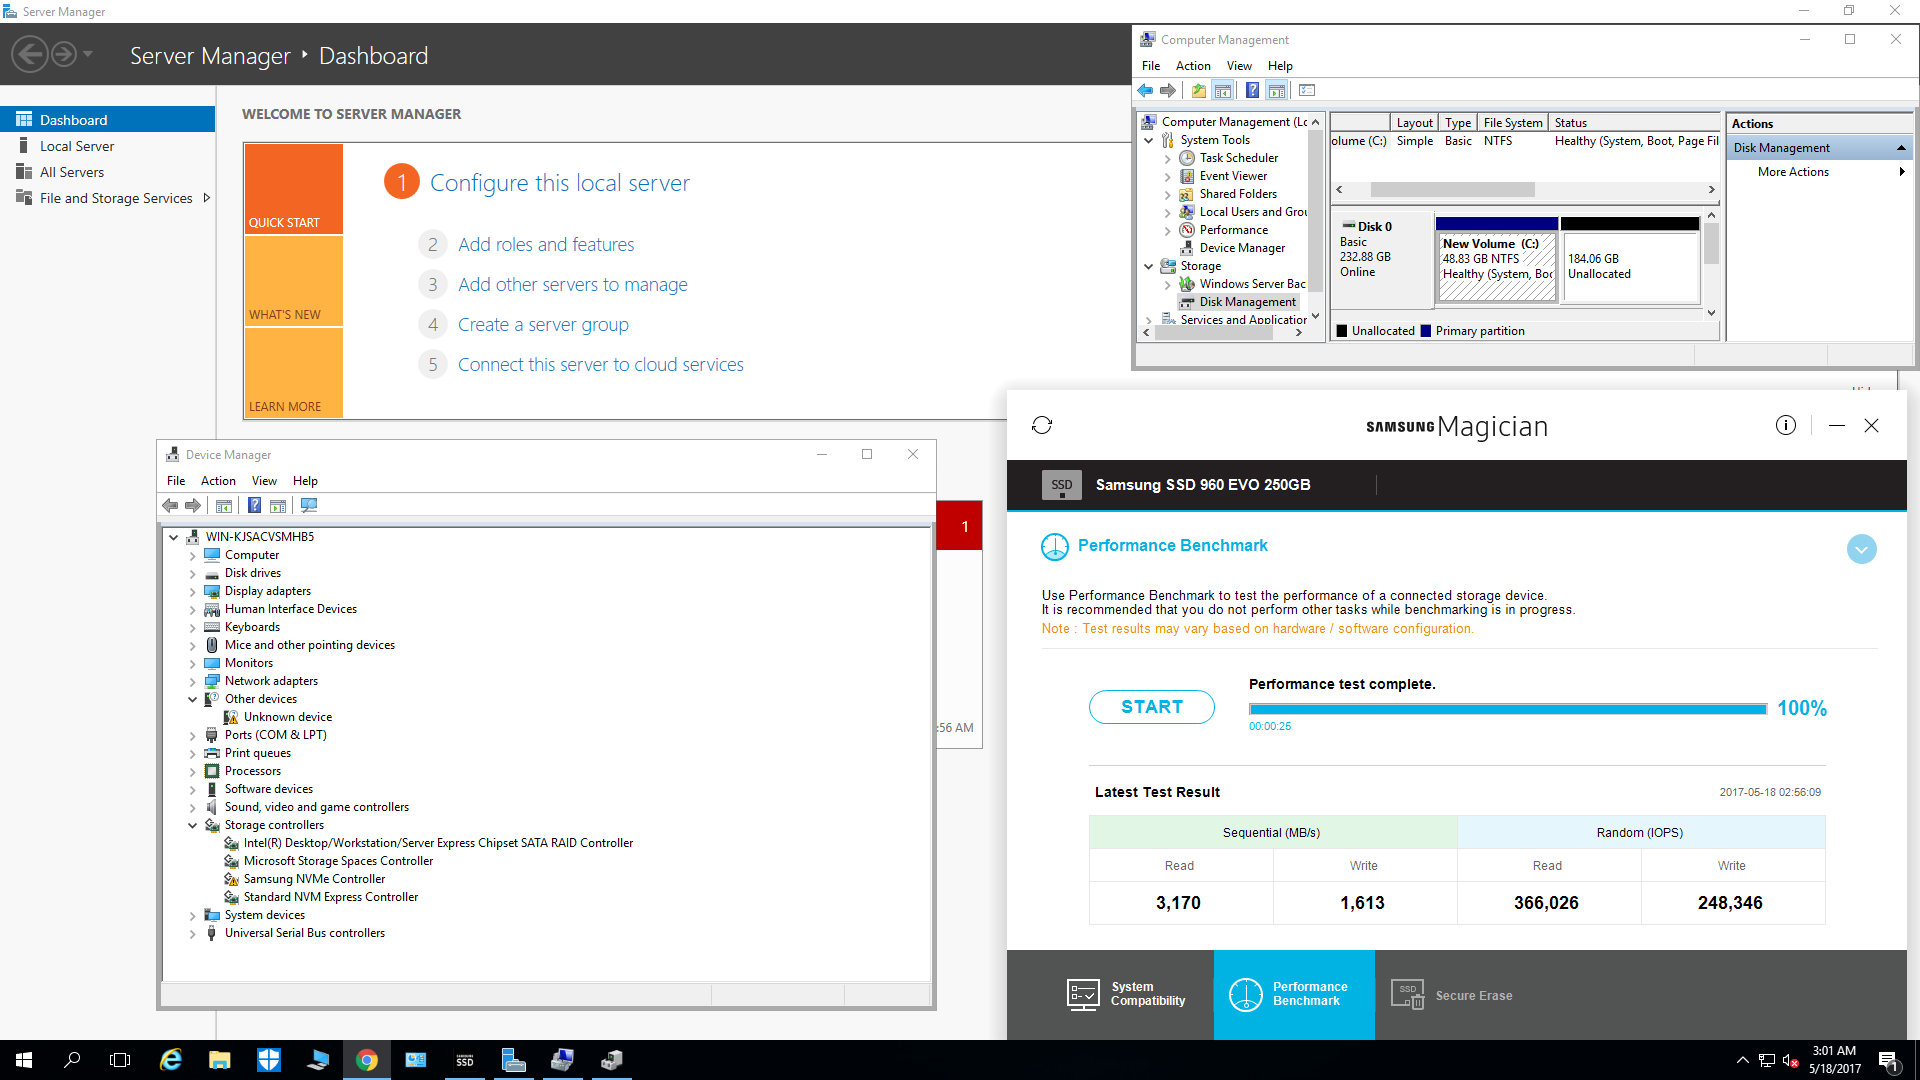
Task: Launch Internet Explorer from taskbar
Action: tap(171, 1060)
